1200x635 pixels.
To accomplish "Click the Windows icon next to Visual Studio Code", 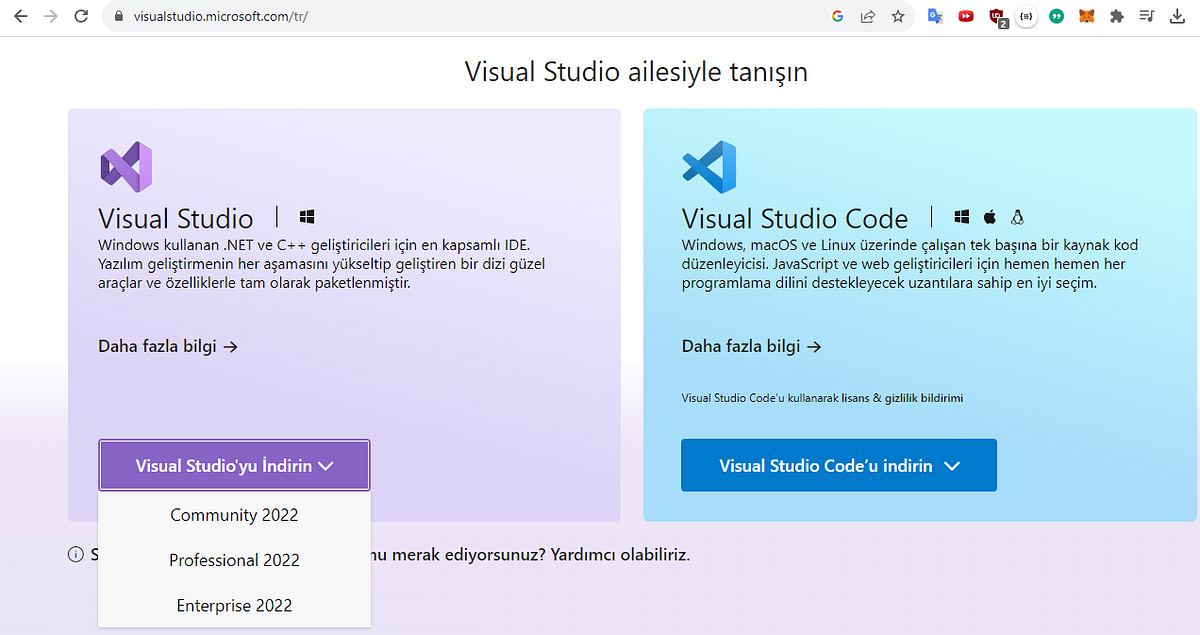I will 961,216.
